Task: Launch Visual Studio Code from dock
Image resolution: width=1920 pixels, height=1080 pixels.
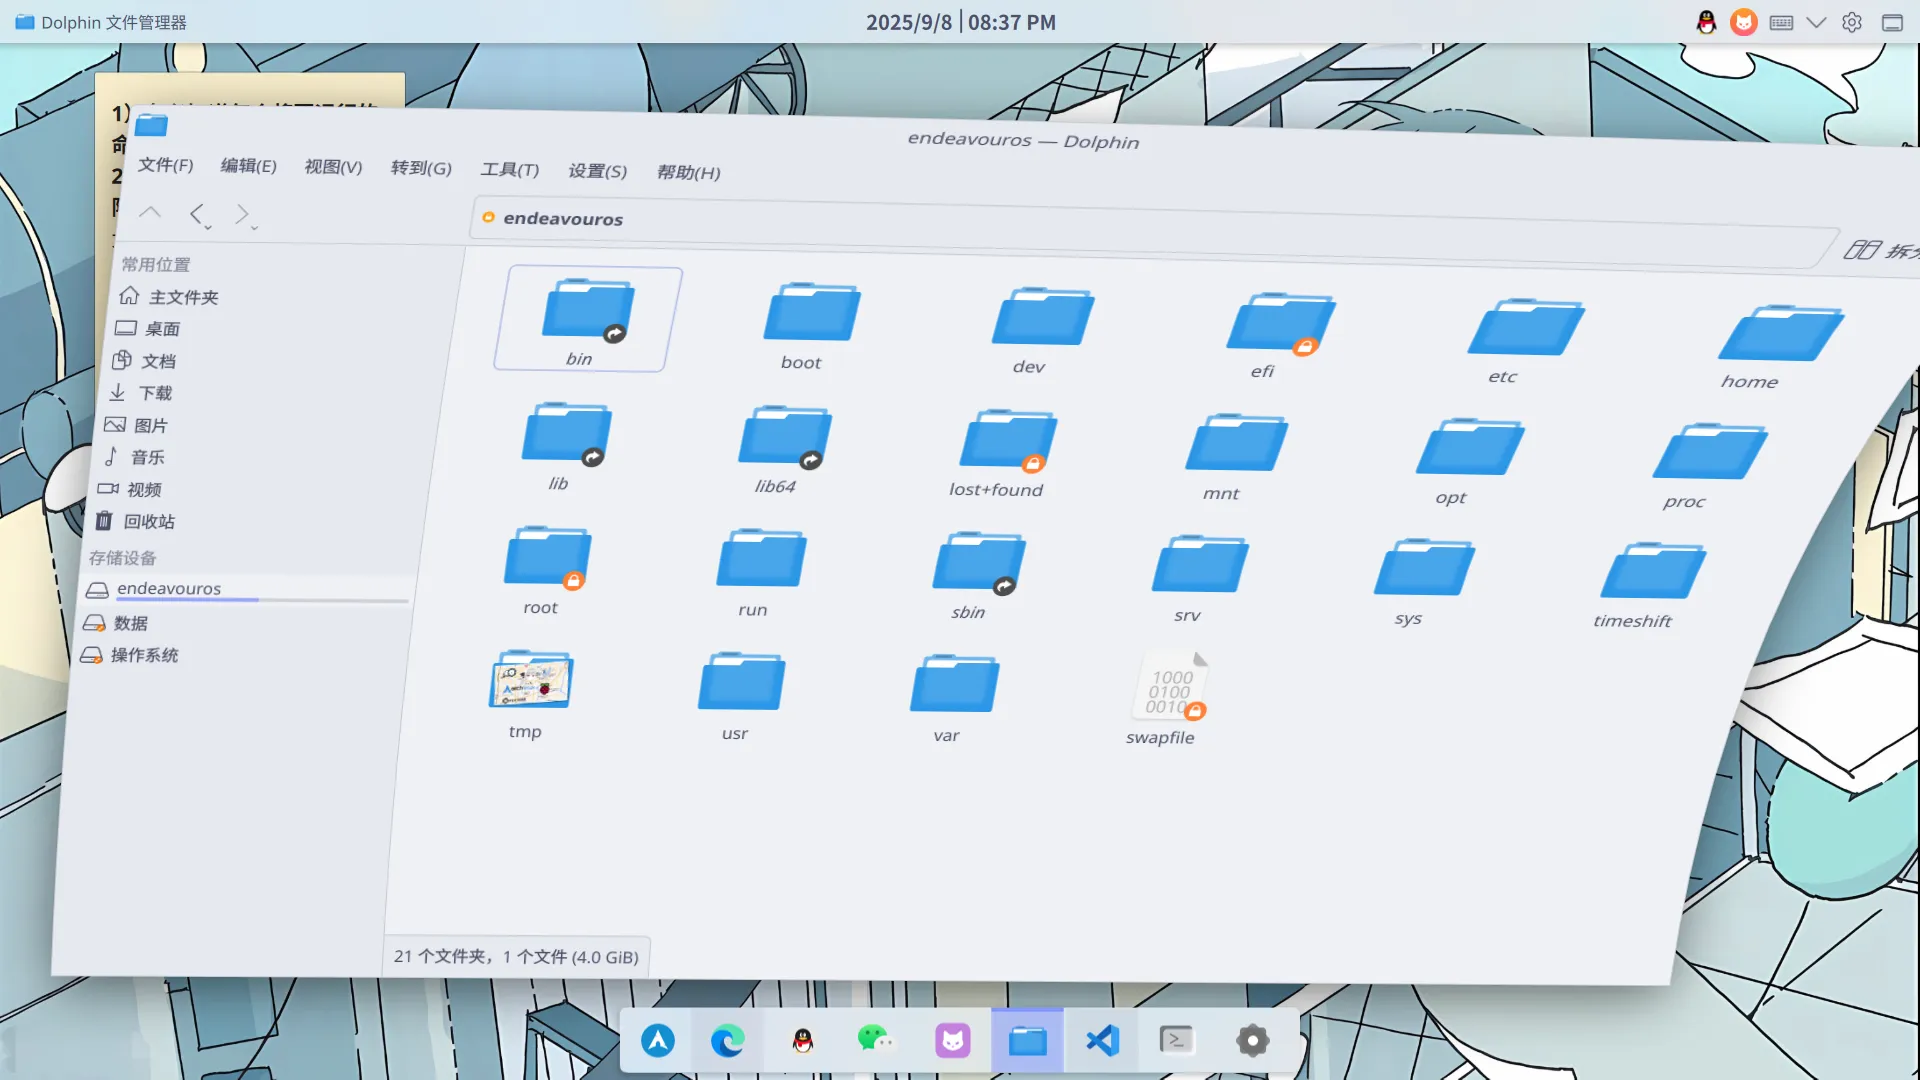Action: [1102, 1041]
